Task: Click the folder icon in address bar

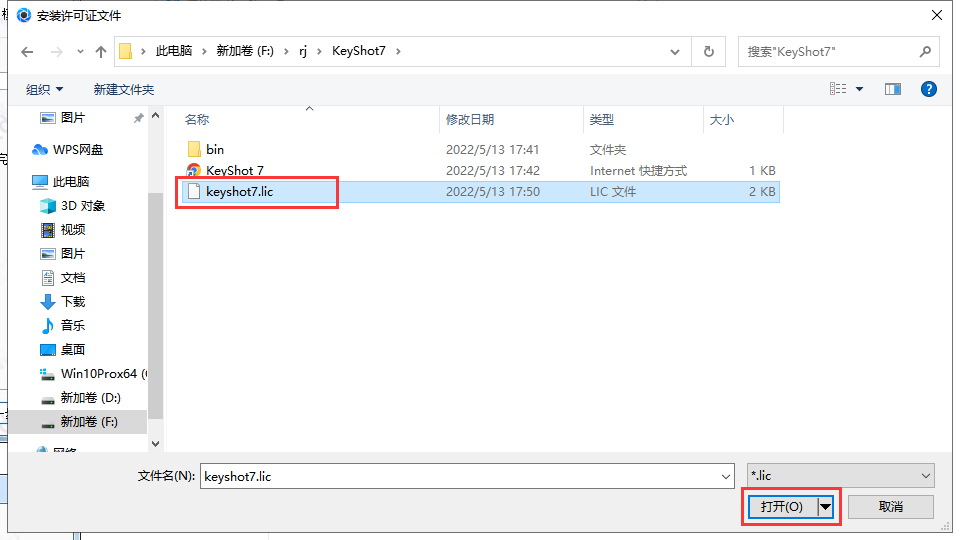Action: pos(126,51)
